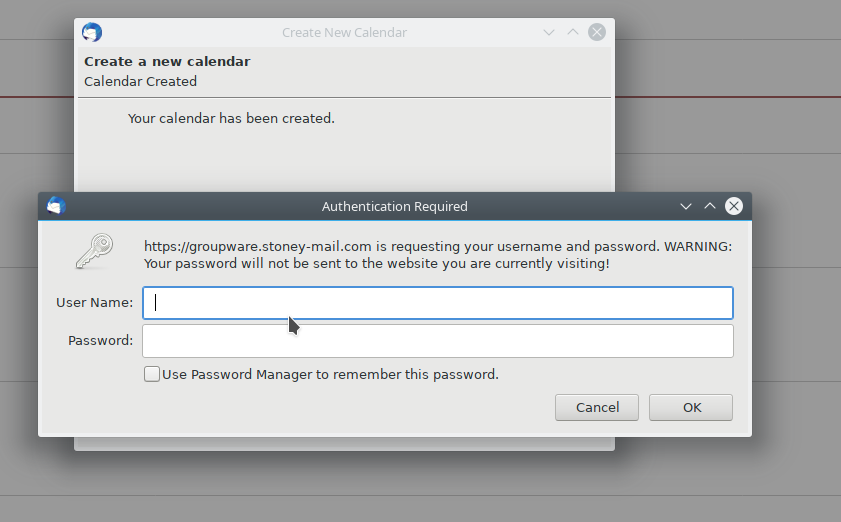Click the Thunderbird icon in Authentication Required title bar
841x522 pixels.
coord(56,206)
